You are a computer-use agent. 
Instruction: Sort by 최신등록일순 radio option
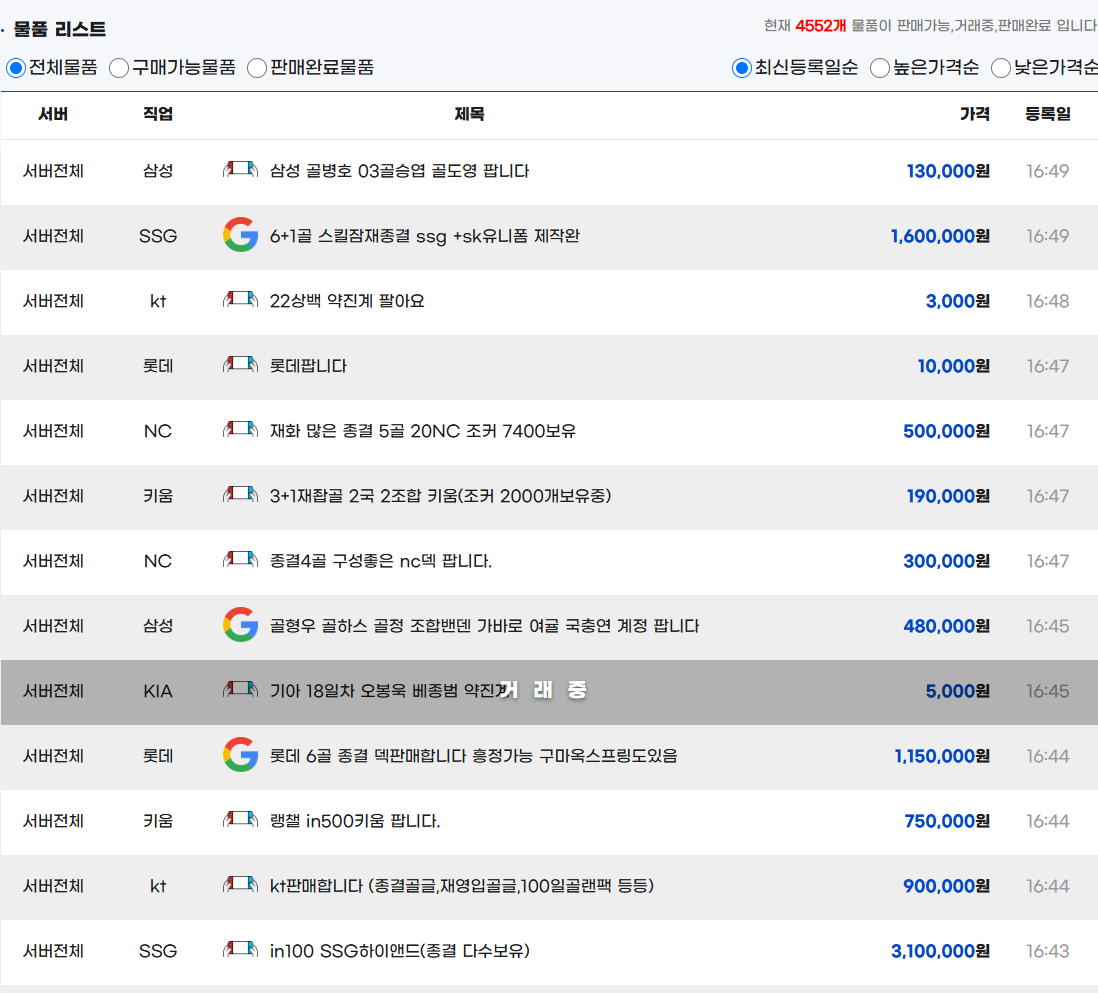(742, 68)
